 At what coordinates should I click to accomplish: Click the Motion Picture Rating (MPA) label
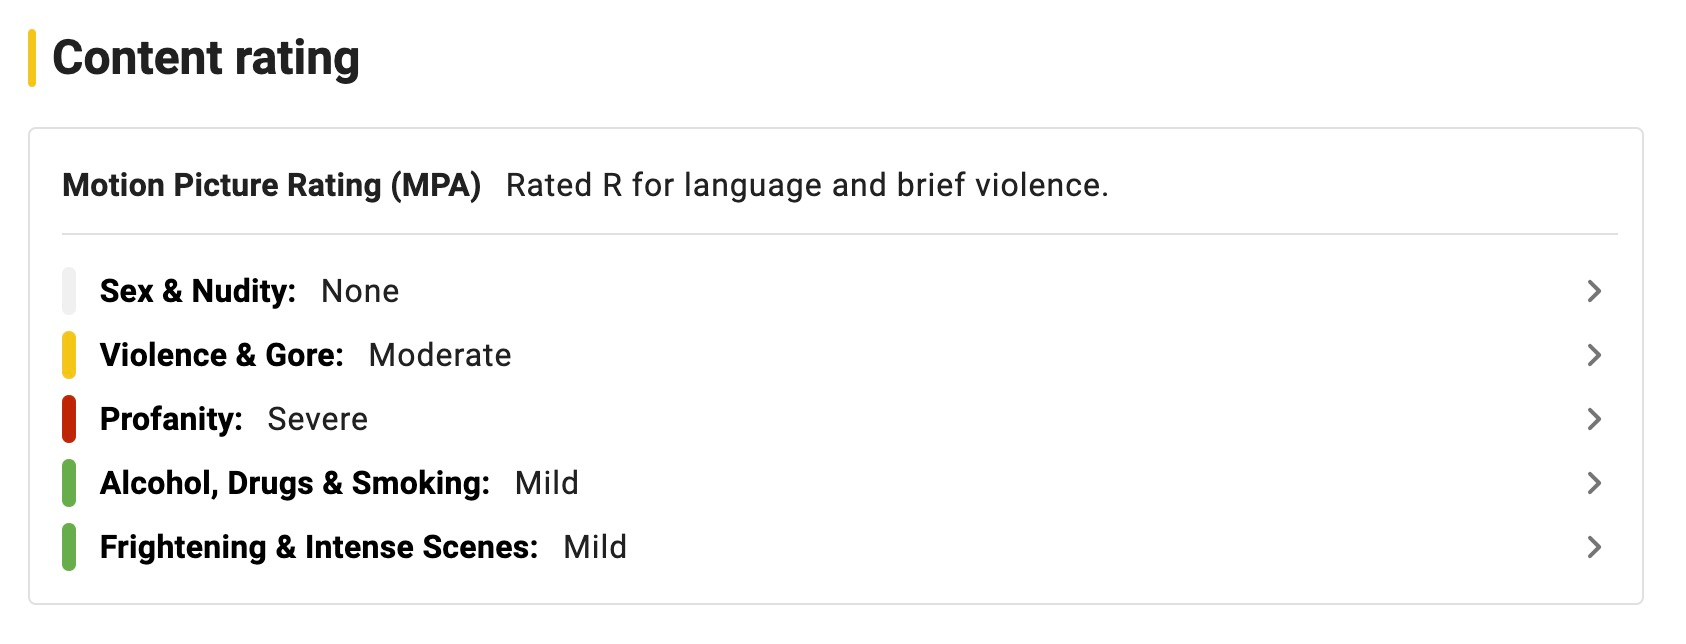(x=272, y=185)
